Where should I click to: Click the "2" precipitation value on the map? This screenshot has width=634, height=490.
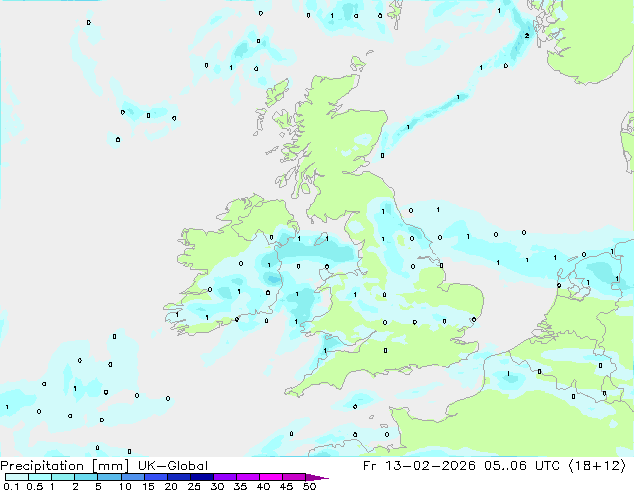pos(527,36)
